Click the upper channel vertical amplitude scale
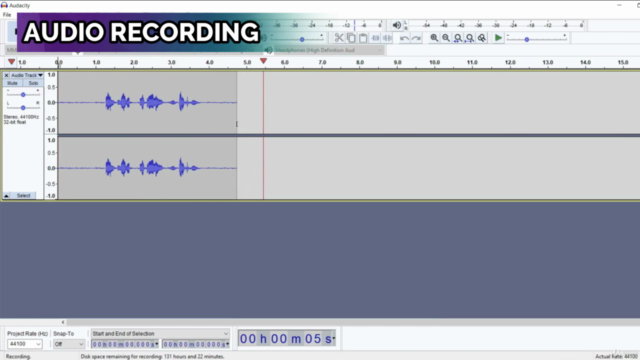Image resolution: width=640 pixels, height=360 pixels. point(51,102)
